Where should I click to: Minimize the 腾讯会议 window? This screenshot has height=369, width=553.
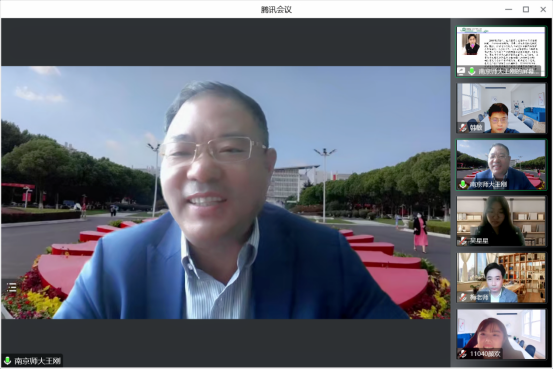coord(509,10)
